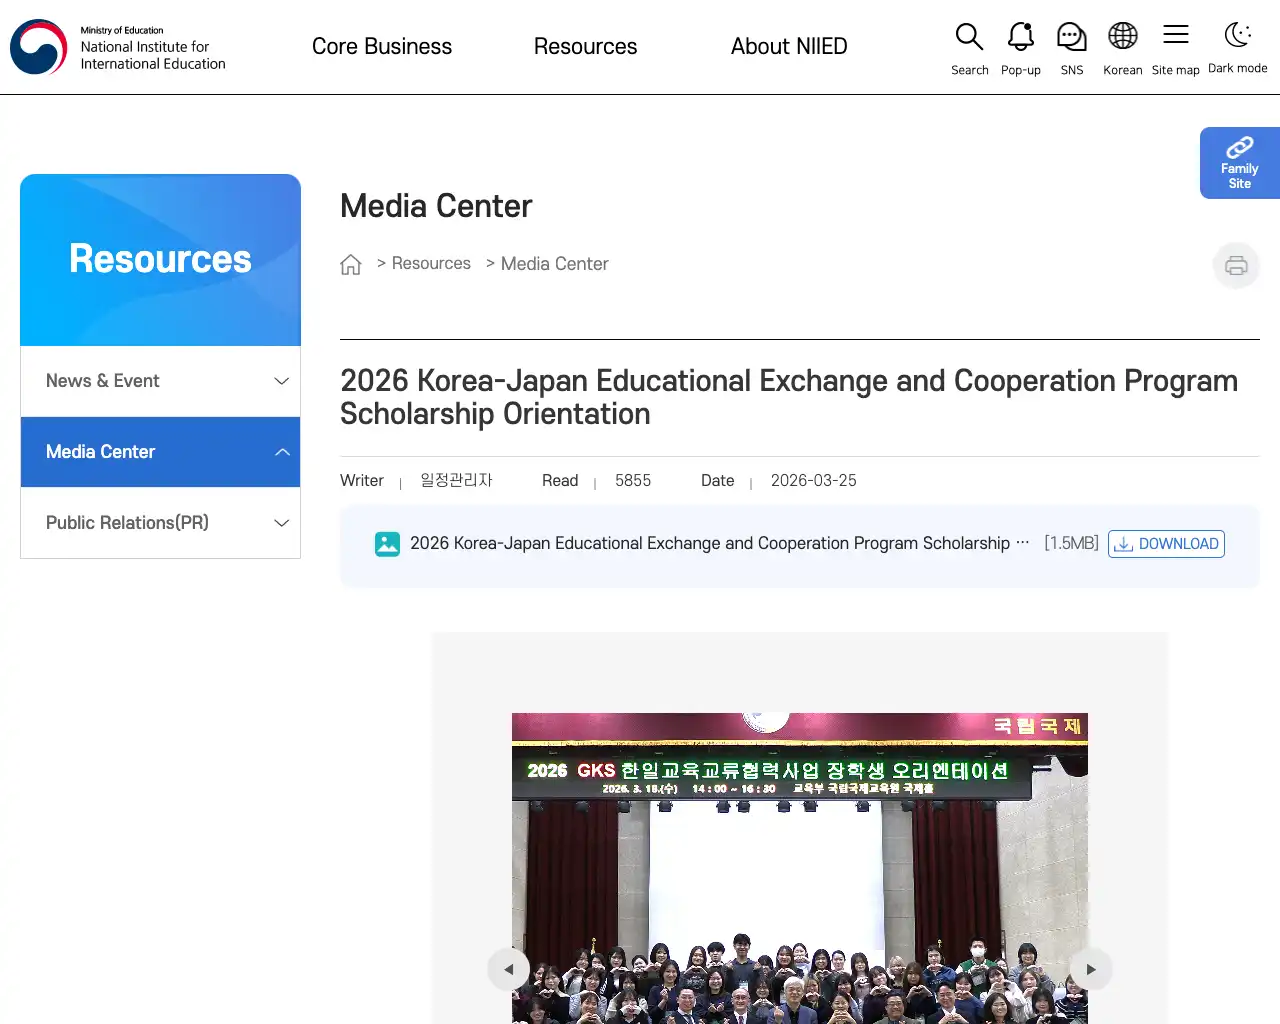Image resolution: width=1280 pixels, height=1024 pixels.
Task: Open the Resources top menu
Action: 585,47
